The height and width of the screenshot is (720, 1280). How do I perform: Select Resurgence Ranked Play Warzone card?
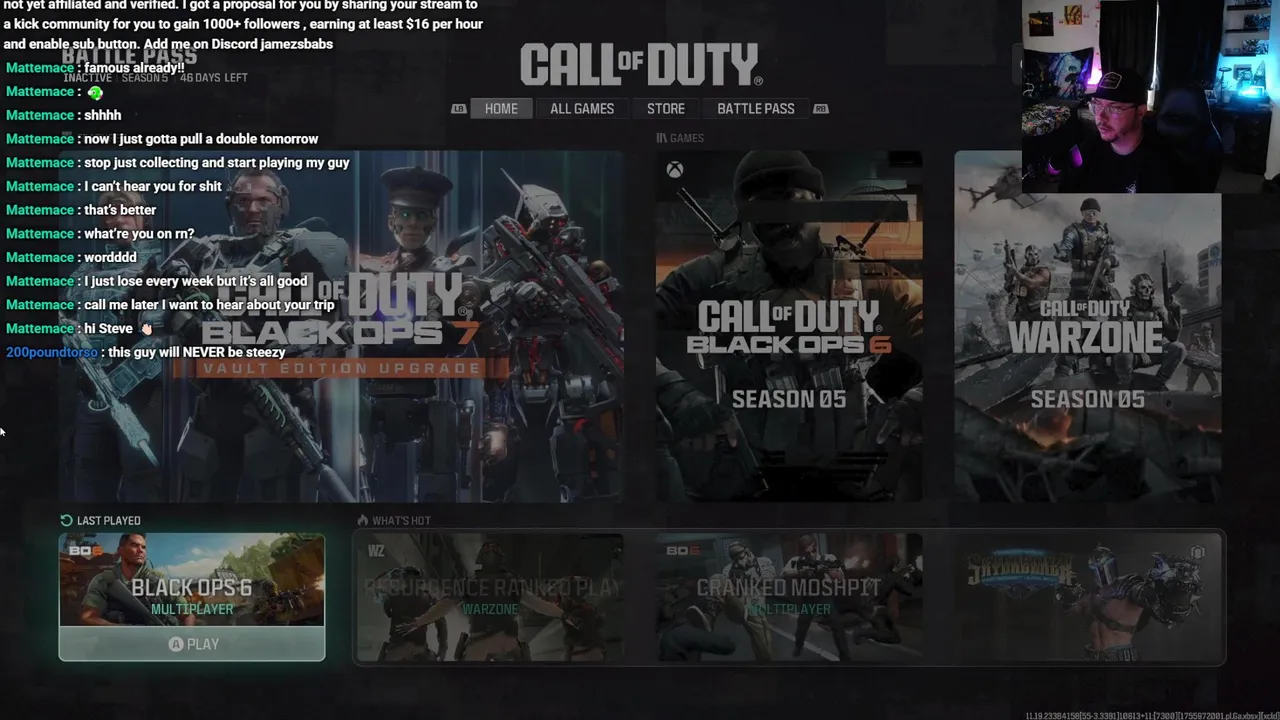[x=490, y=597]
